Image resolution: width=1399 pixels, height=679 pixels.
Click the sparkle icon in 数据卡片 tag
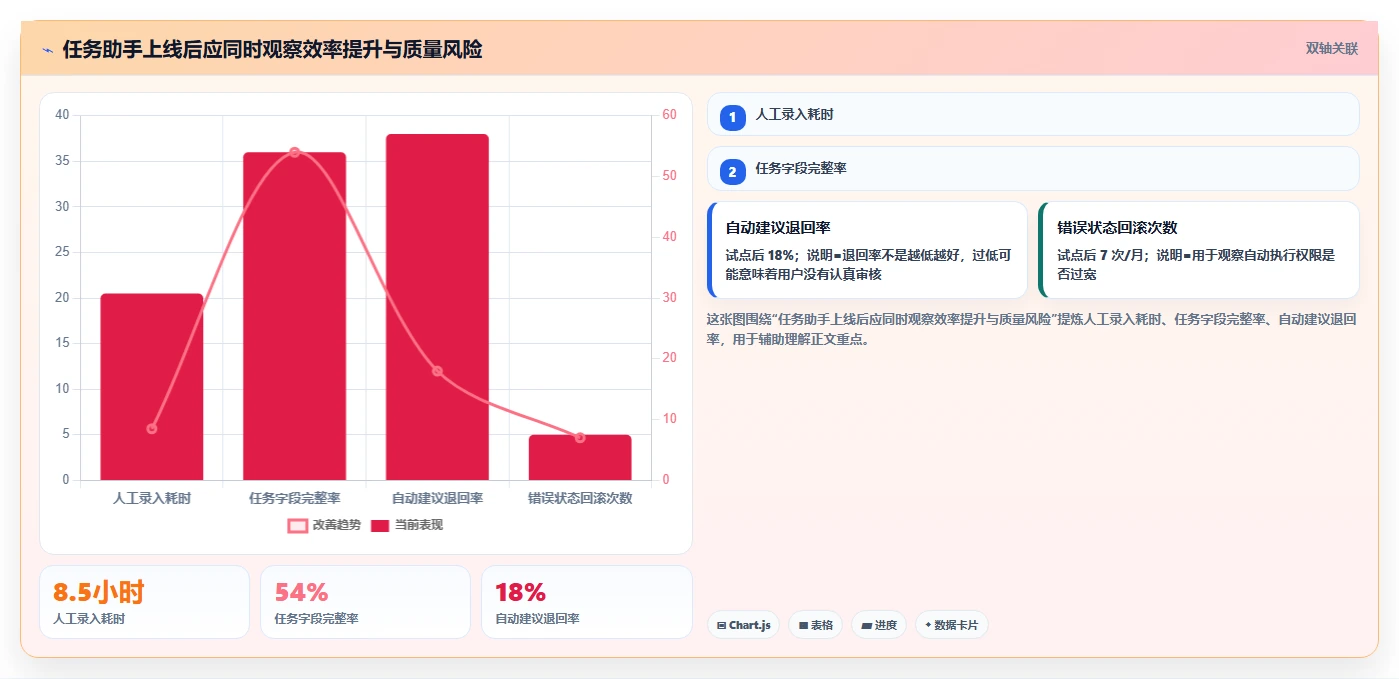(x=928, y=625)
